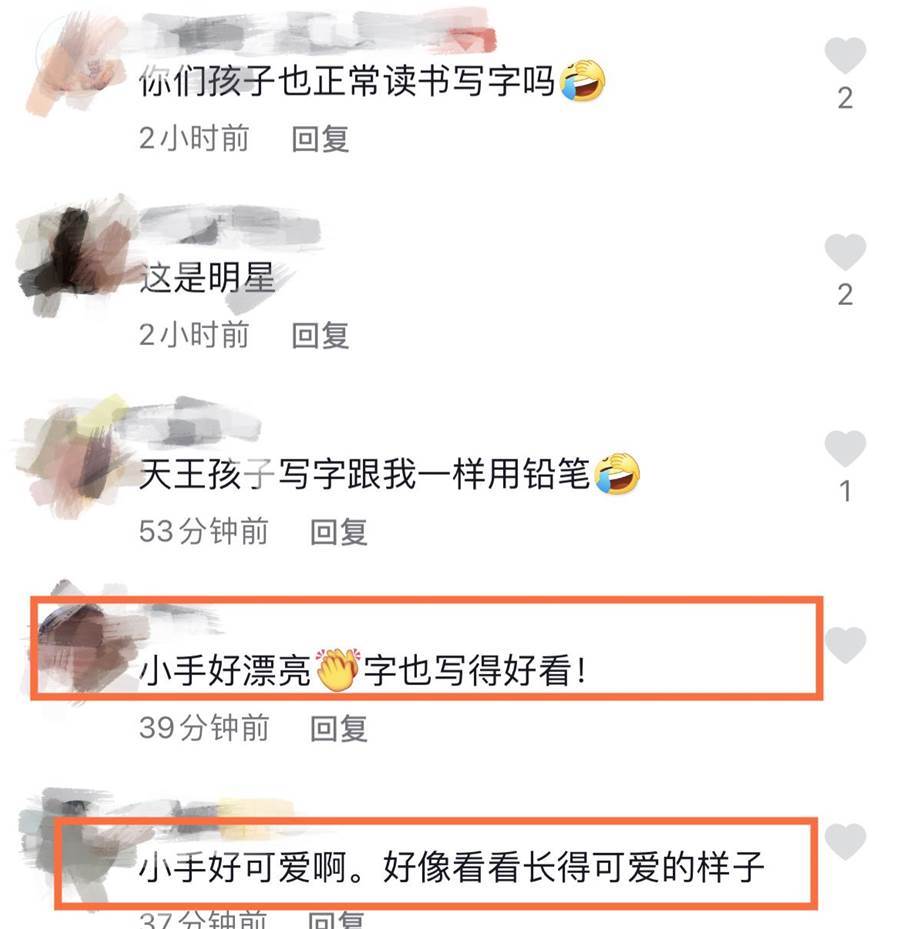The image size is (900, 929).
Task: Reply to the 这是明星 comment
Action: click(320, 336)
